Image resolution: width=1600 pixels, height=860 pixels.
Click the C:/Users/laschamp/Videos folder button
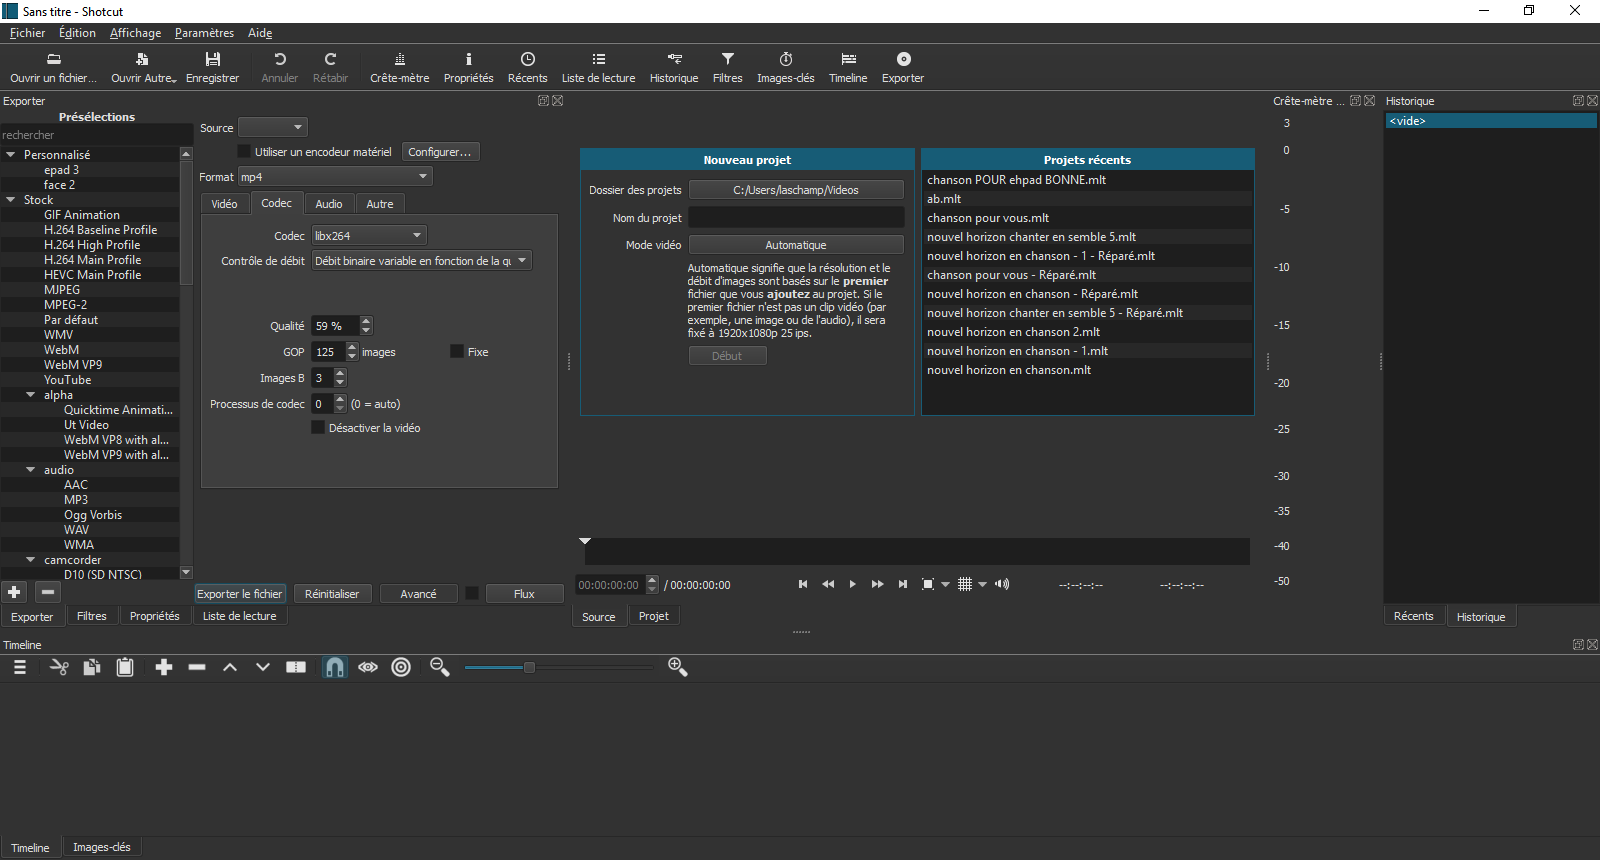point(796,189)
